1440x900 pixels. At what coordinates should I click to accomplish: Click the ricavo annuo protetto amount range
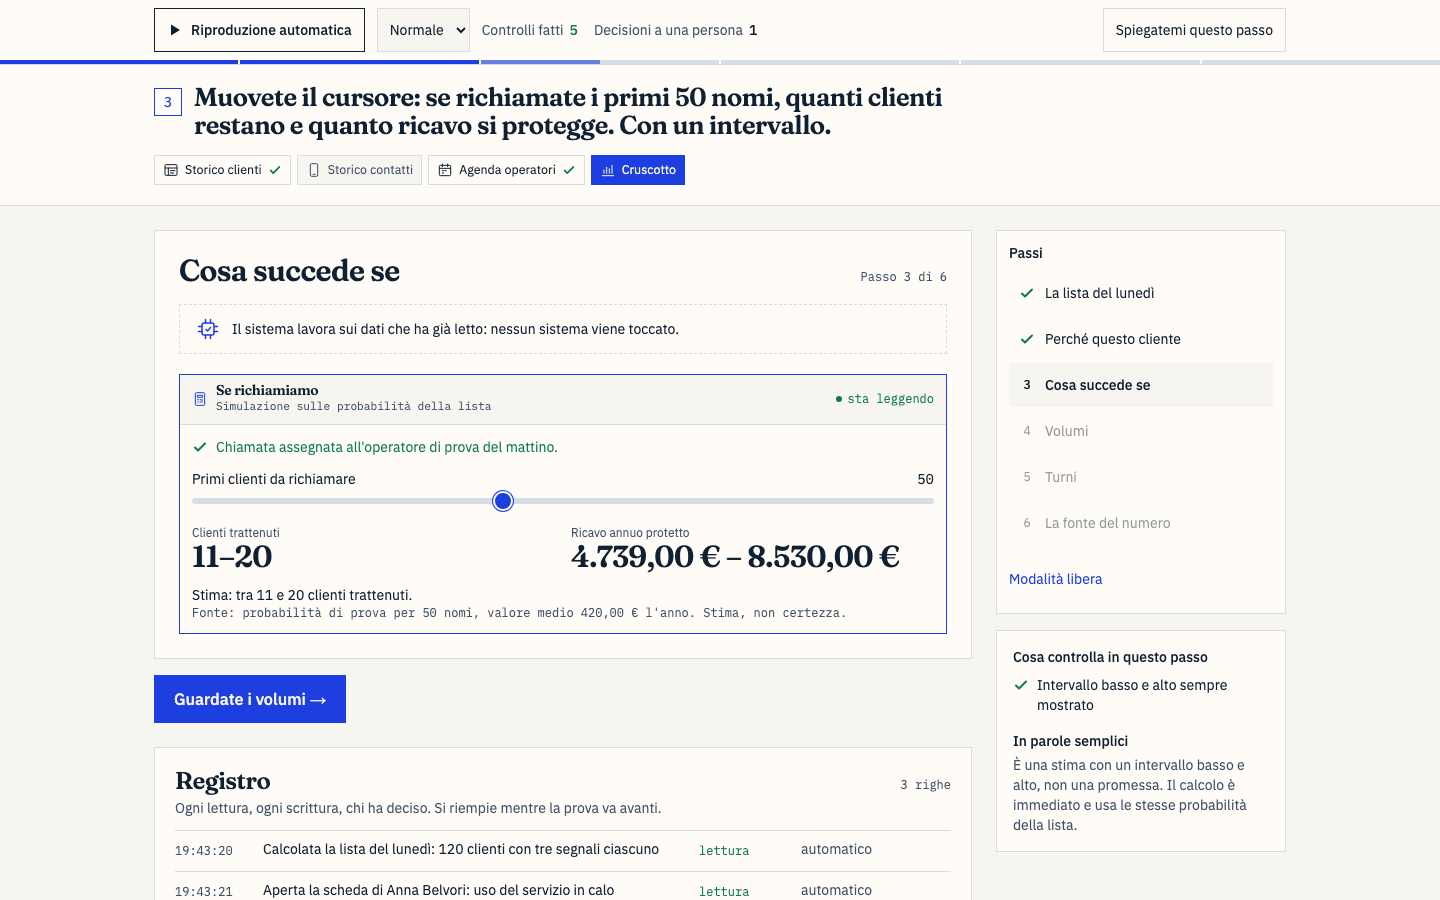pyautogui.click(x=735, y=557)
